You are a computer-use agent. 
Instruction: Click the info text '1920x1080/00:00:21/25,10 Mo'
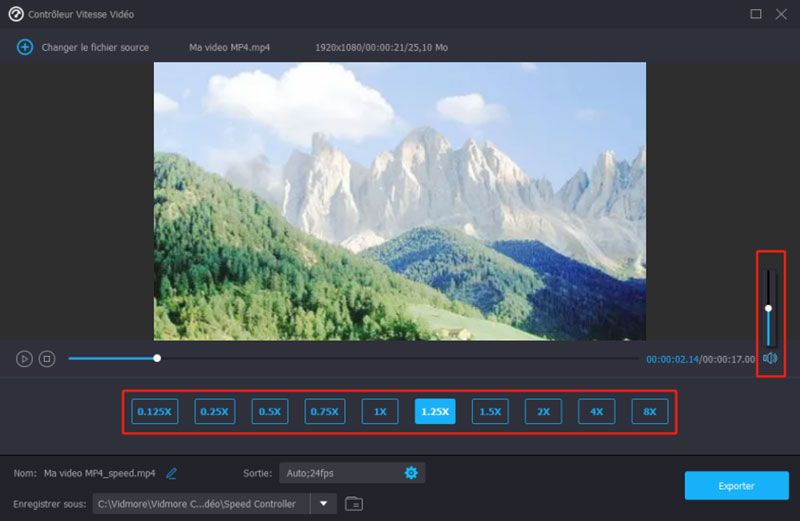click(x=381, y=47)
